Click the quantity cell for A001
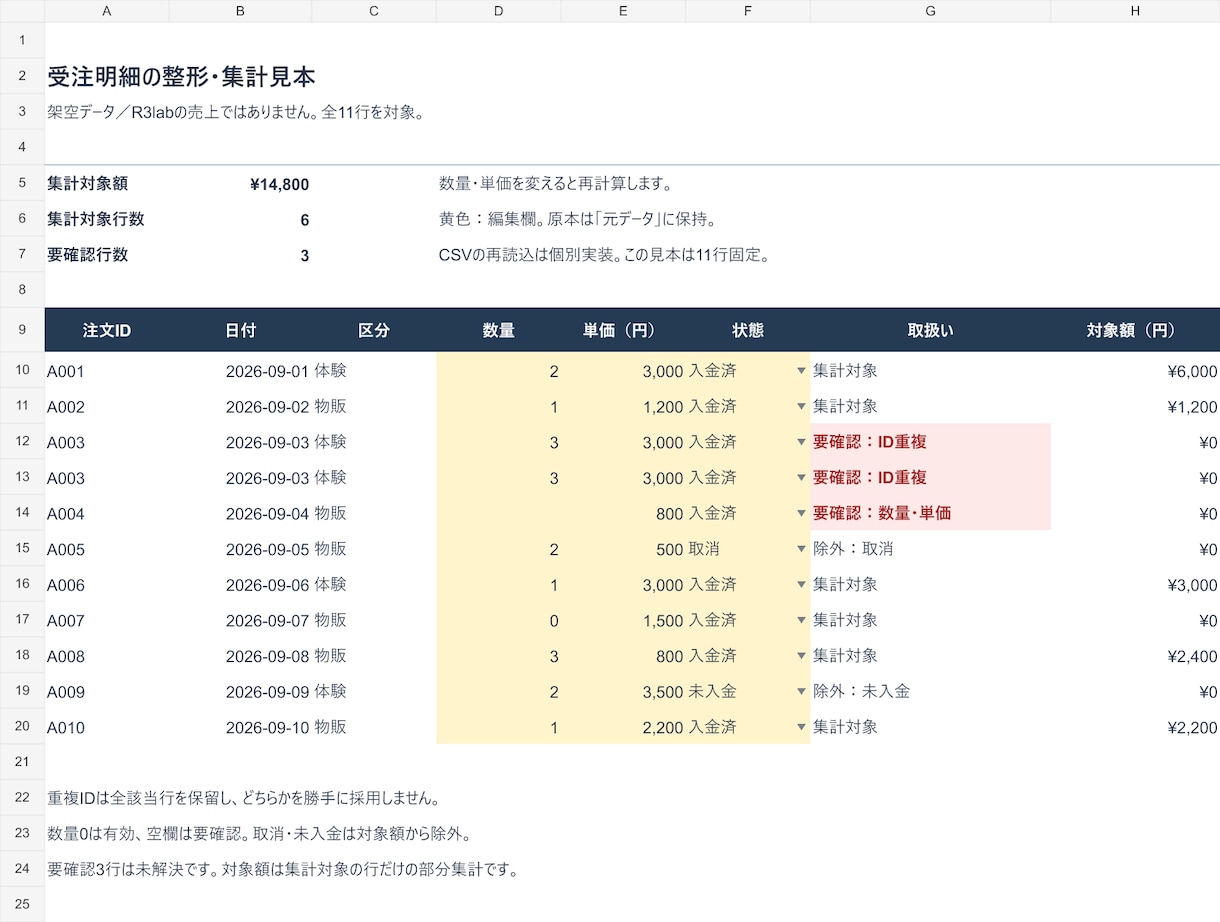 click(x=499, y=371)
